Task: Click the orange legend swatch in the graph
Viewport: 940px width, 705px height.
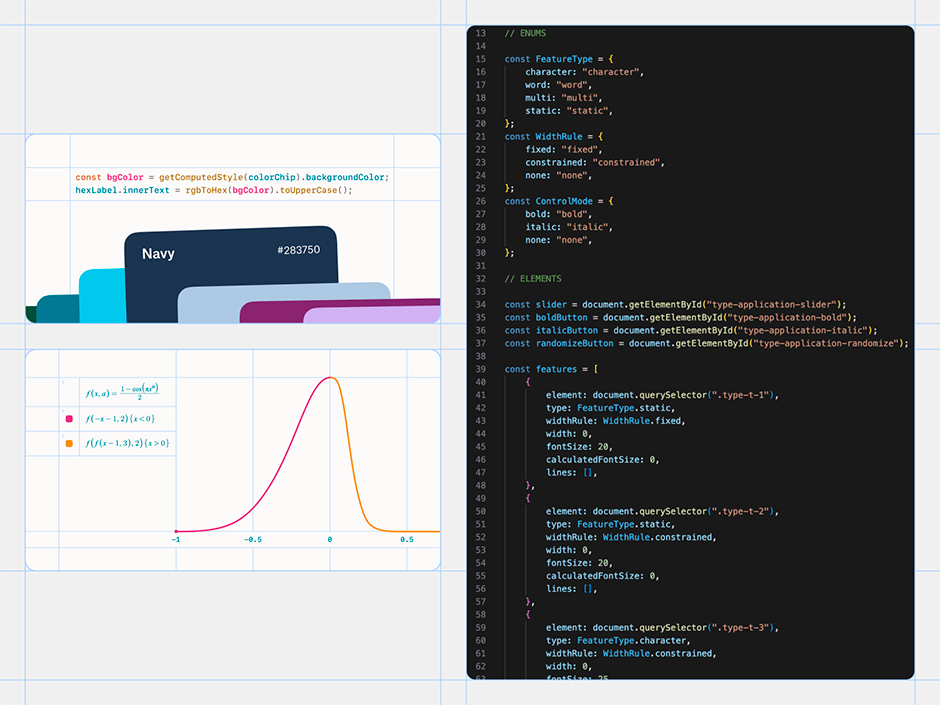Action: (x=69, y=443)
